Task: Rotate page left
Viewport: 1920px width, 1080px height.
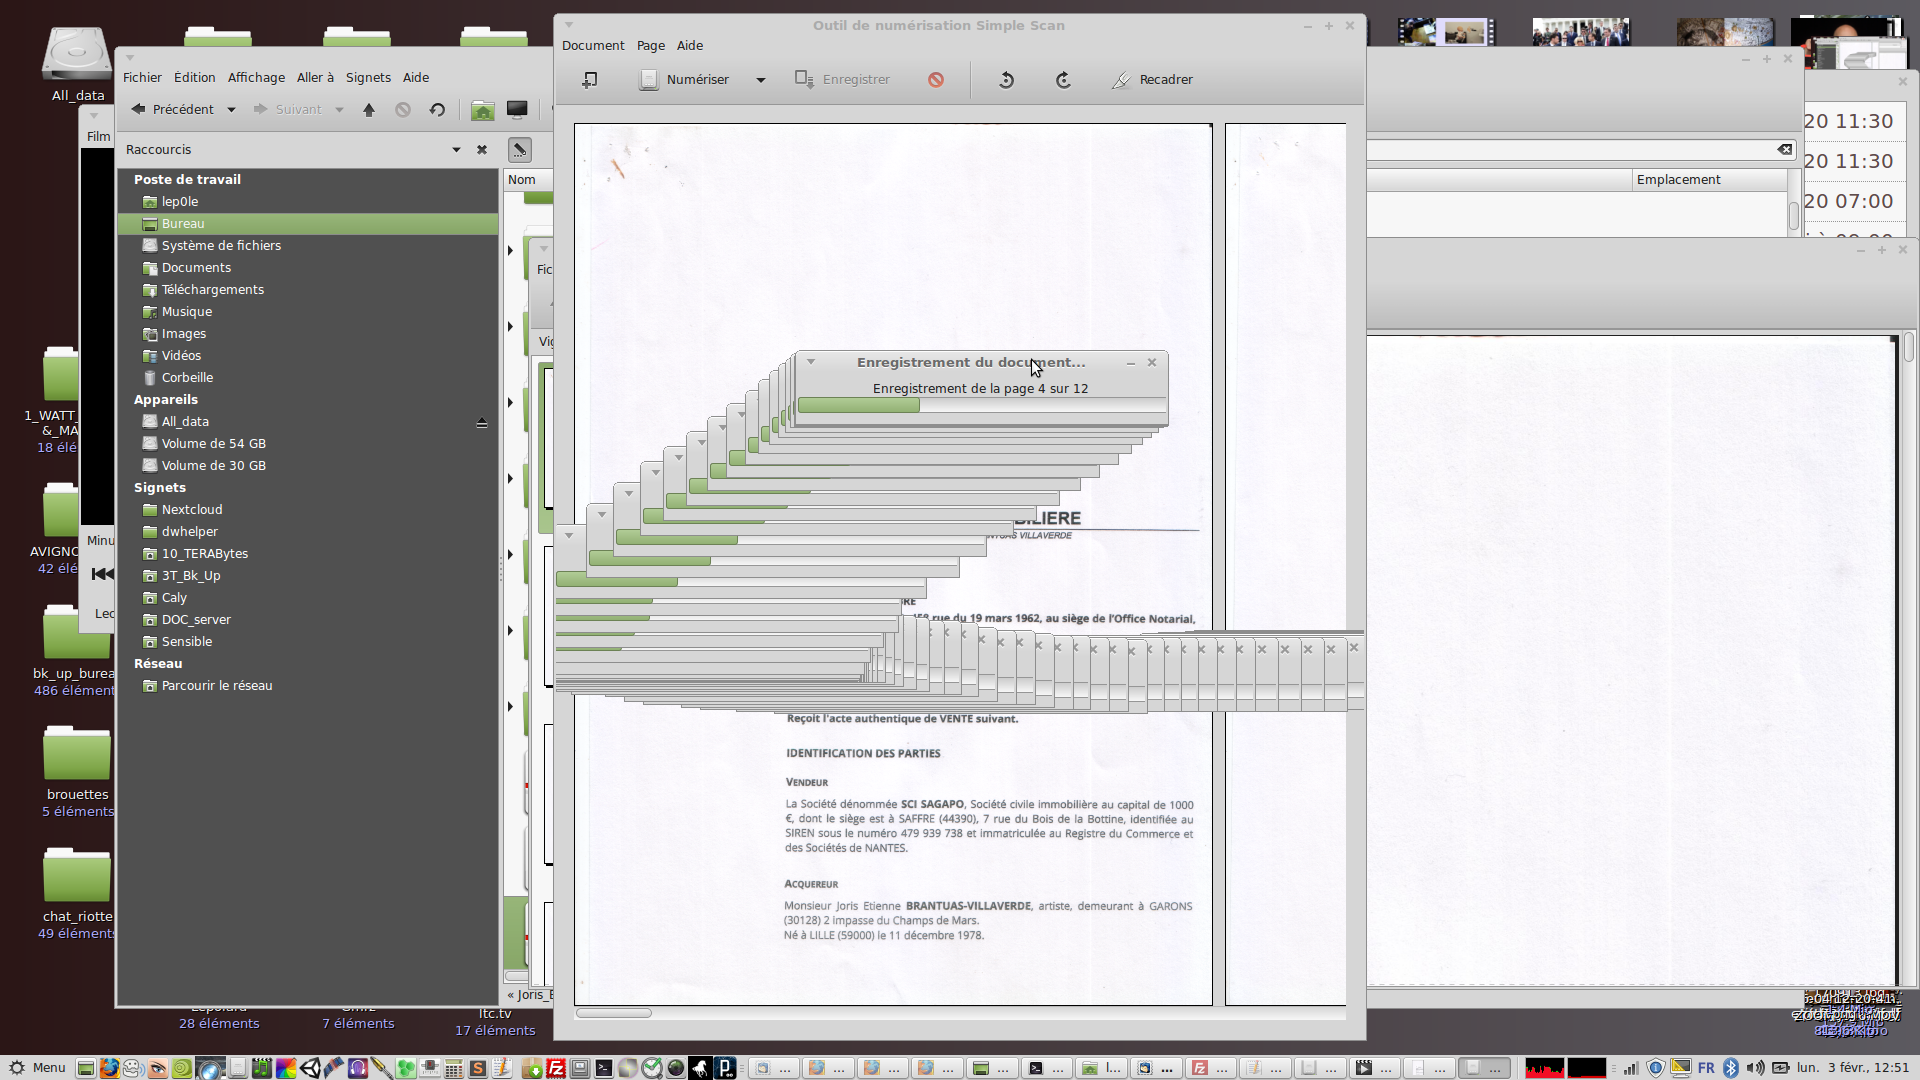Action: (x=1006, y=80)
